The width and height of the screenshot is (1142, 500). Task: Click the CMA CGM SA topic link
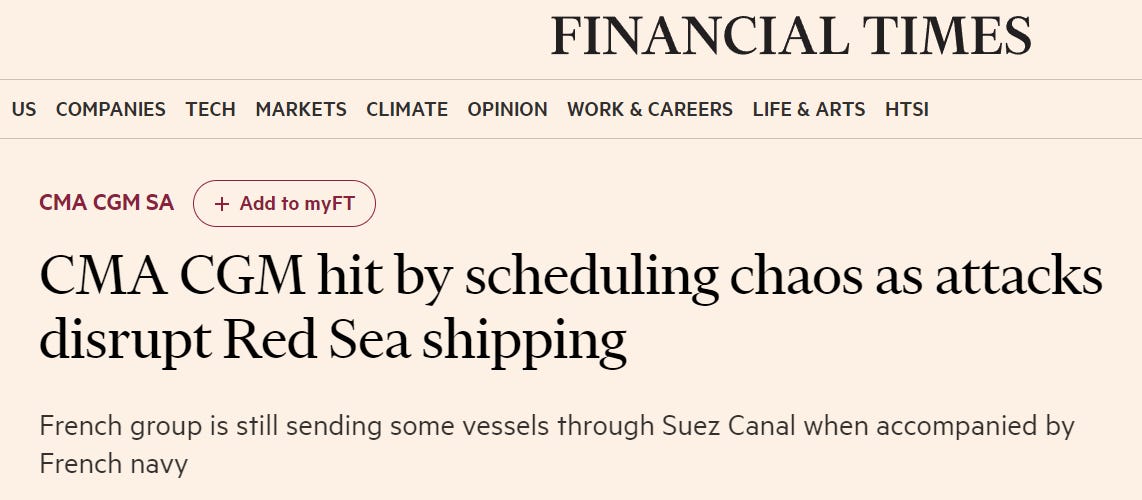coord(107,203)
